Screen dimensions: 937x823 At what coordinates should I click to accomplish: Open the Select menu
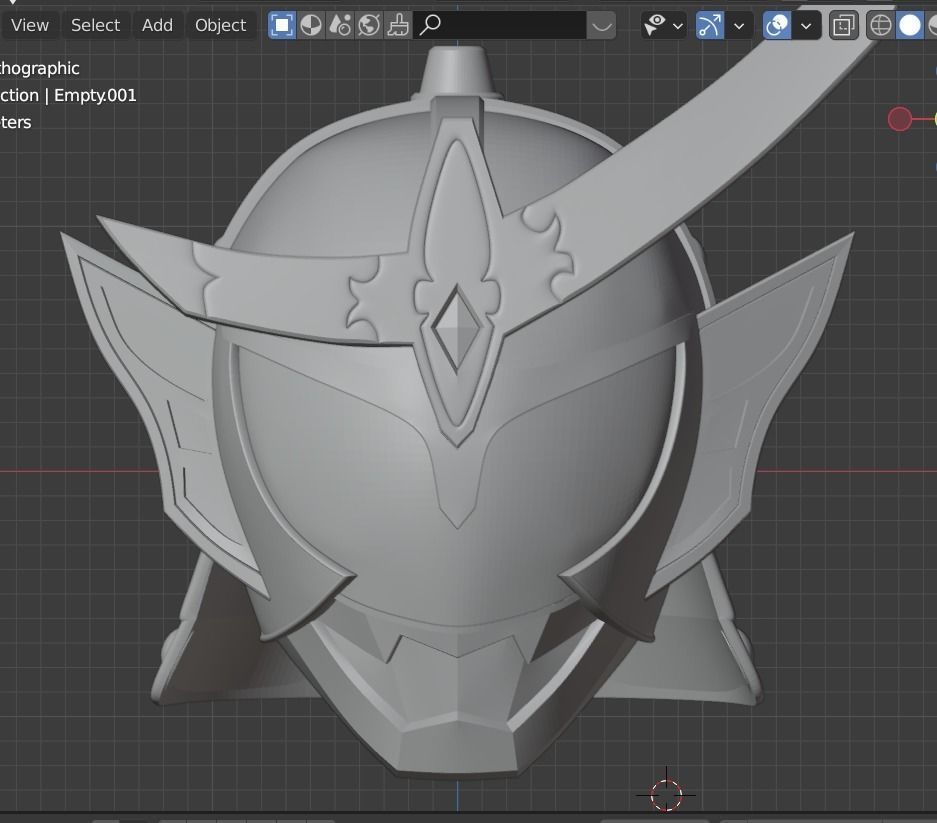pyautogui.click(x=96, y=25)
